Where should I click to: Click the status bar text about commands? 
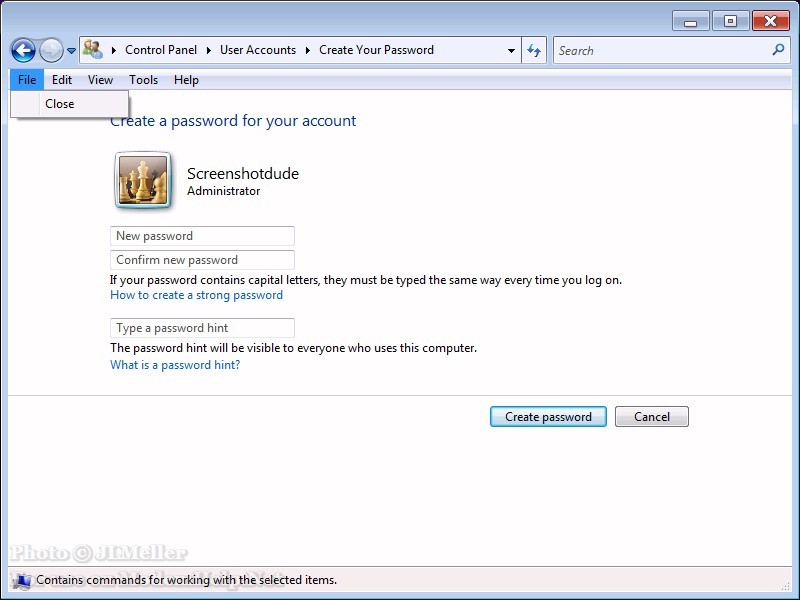tap(186, 580)
